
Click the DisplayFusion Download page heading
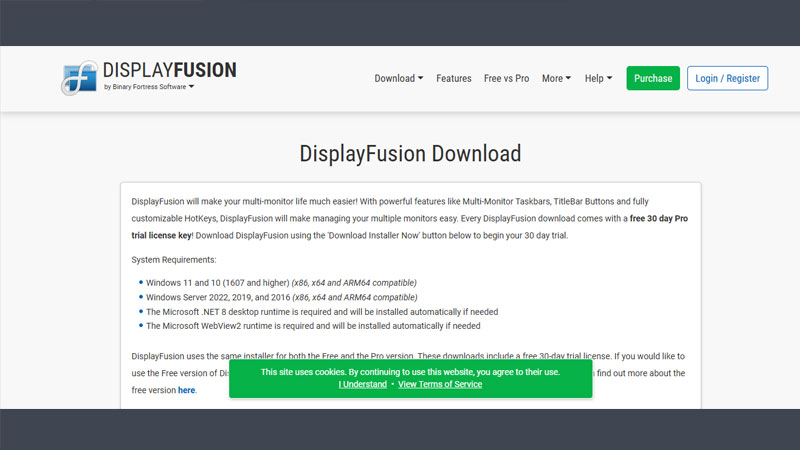coord(410,153)
